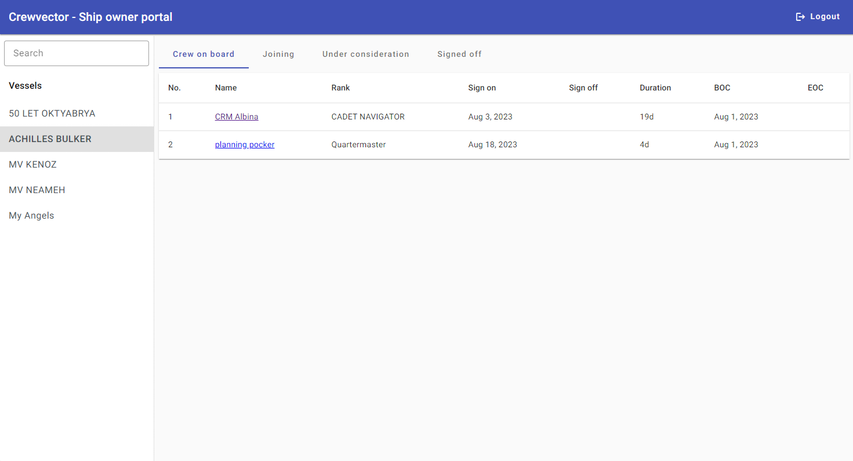853x461 pixels.
Task: Click the Sign on column header
Action: 482,88
